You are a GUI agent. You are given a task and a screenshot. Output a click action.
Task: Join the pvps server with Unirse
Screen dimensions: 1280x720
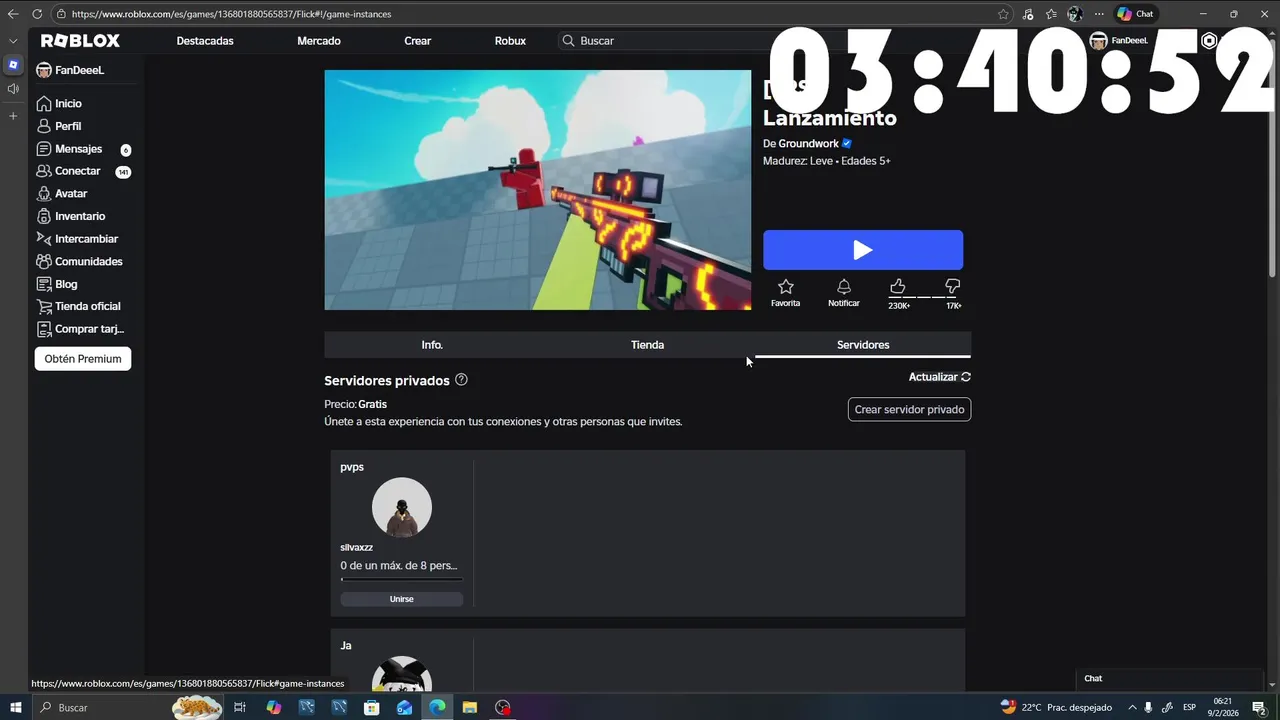click(401, 599)
